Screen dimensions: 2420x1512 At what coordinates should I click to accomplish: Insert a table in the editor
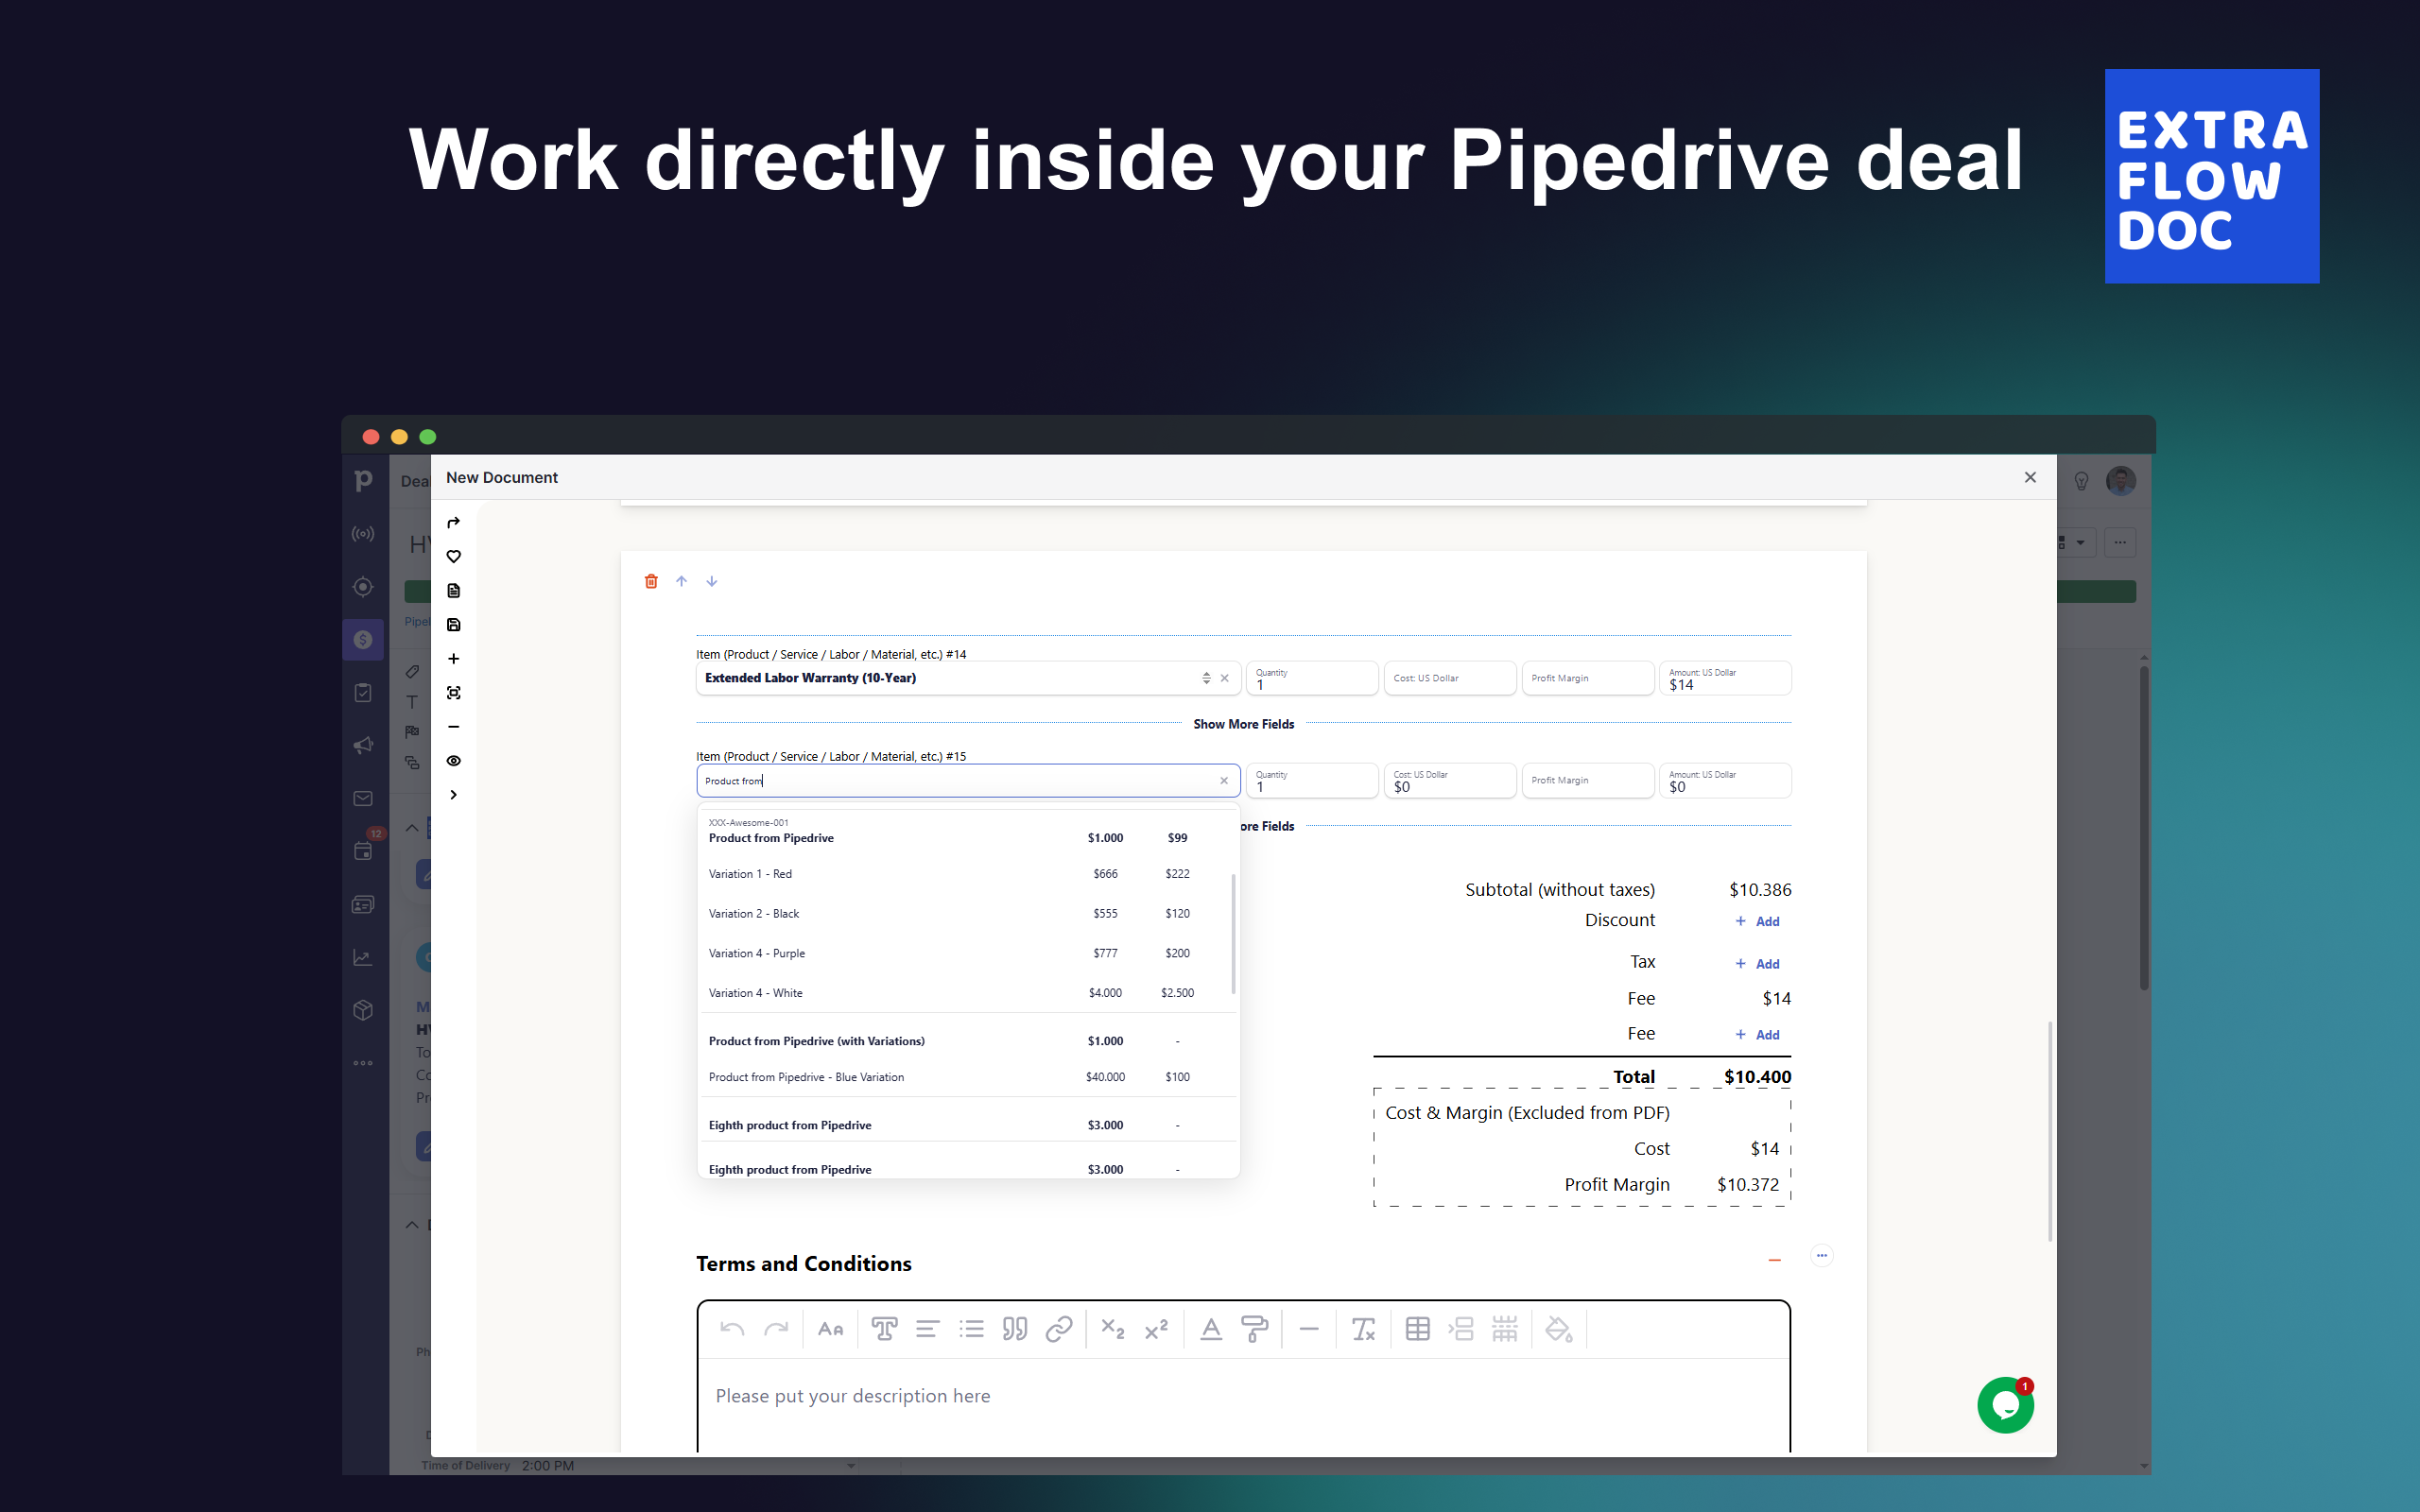[x=1417, y=1329]
